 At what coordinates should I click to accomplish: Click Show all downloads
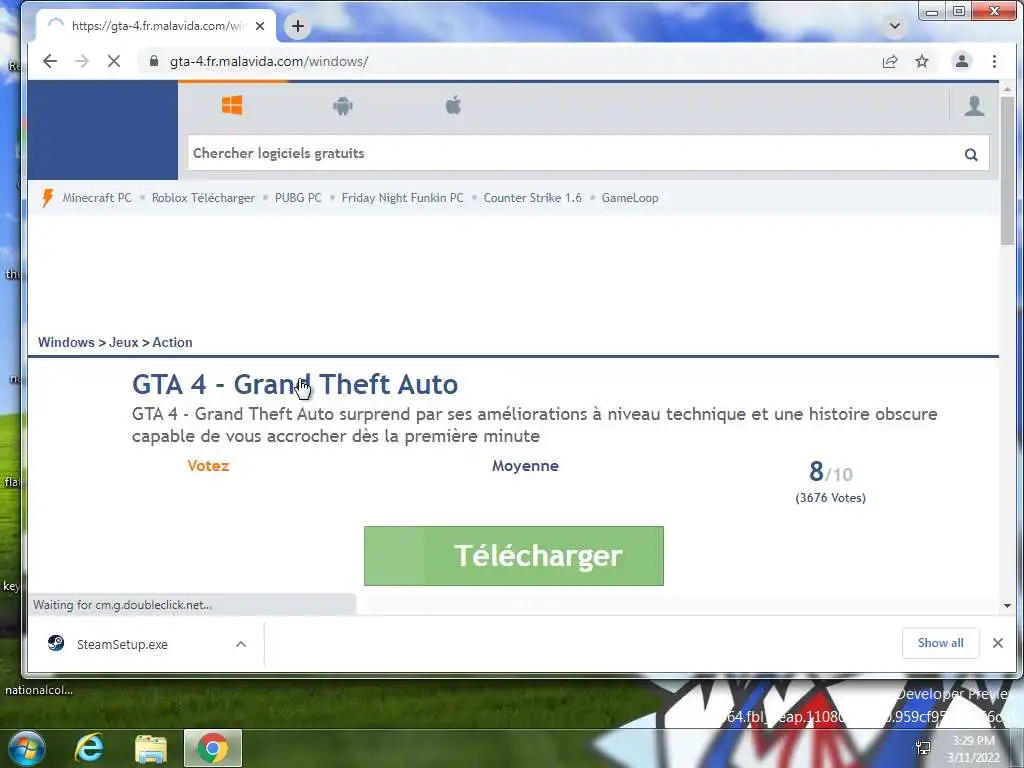(940, 643)
